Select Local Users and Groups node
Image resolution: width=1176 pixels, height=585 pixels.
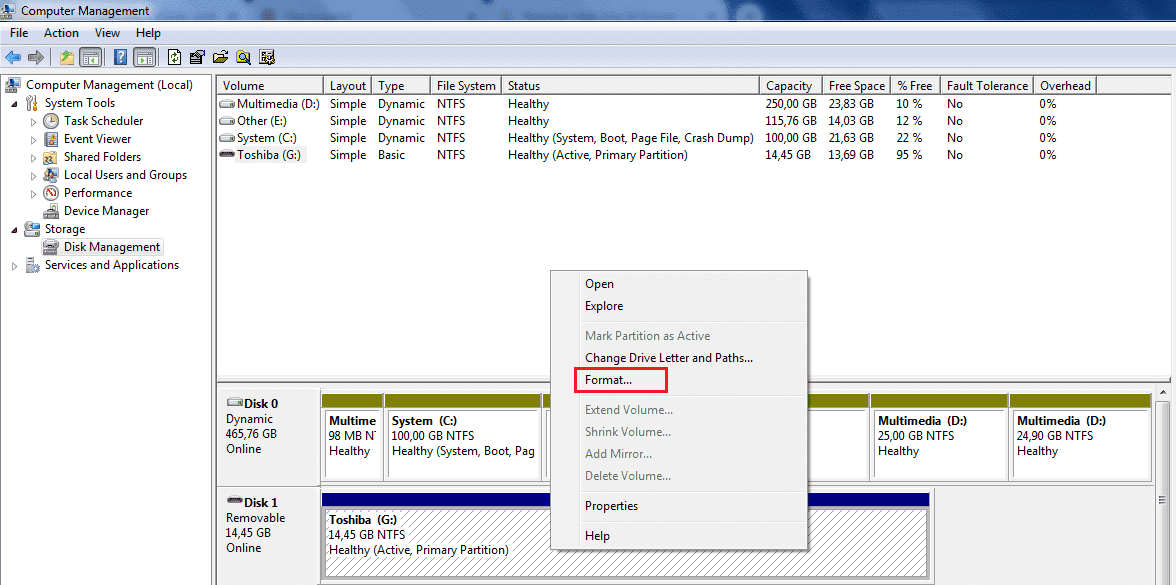125,175
